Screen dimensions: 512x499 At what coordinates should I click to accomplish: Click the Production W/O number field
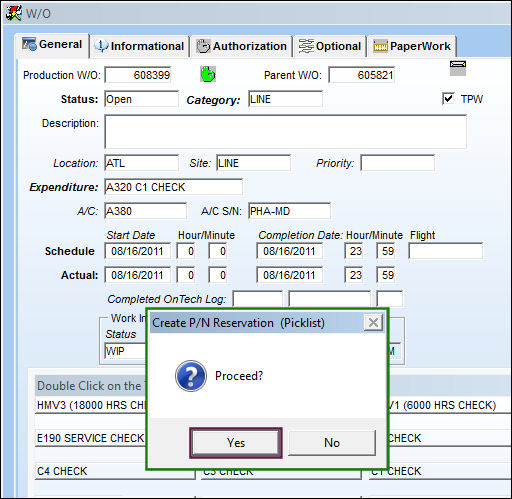pos(138,75)
